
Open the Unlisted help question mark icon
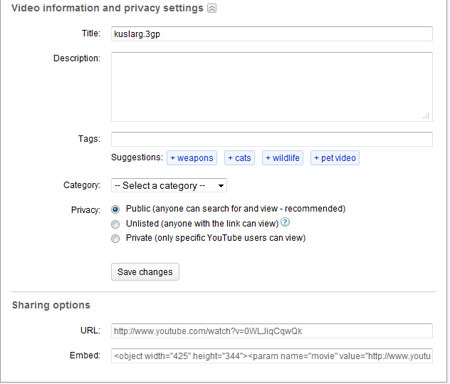[x=285, y=222]
